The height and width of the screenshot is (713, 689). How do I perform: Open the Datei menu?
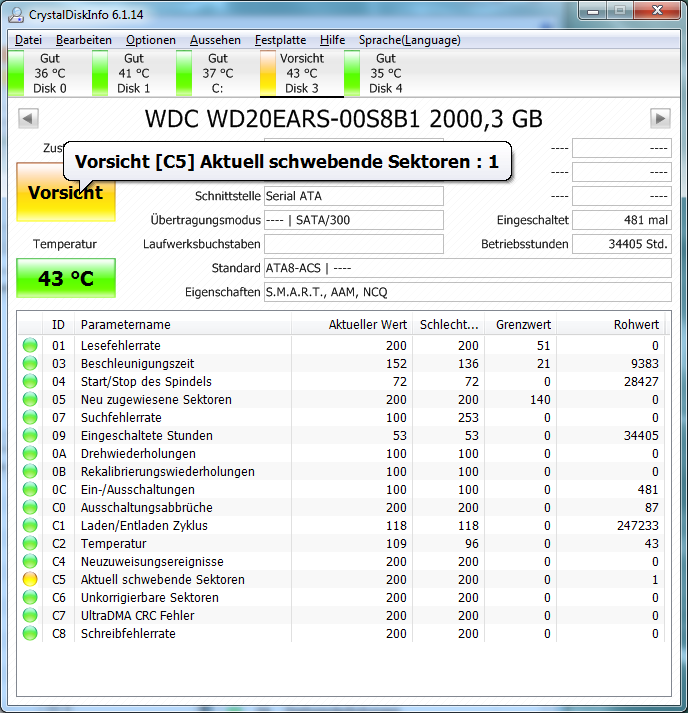click(x=28, y=40)
